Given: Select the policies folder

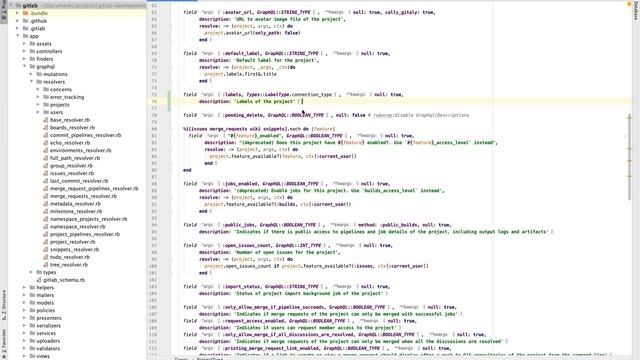Looking at the screenshot, I should (46, 311).
